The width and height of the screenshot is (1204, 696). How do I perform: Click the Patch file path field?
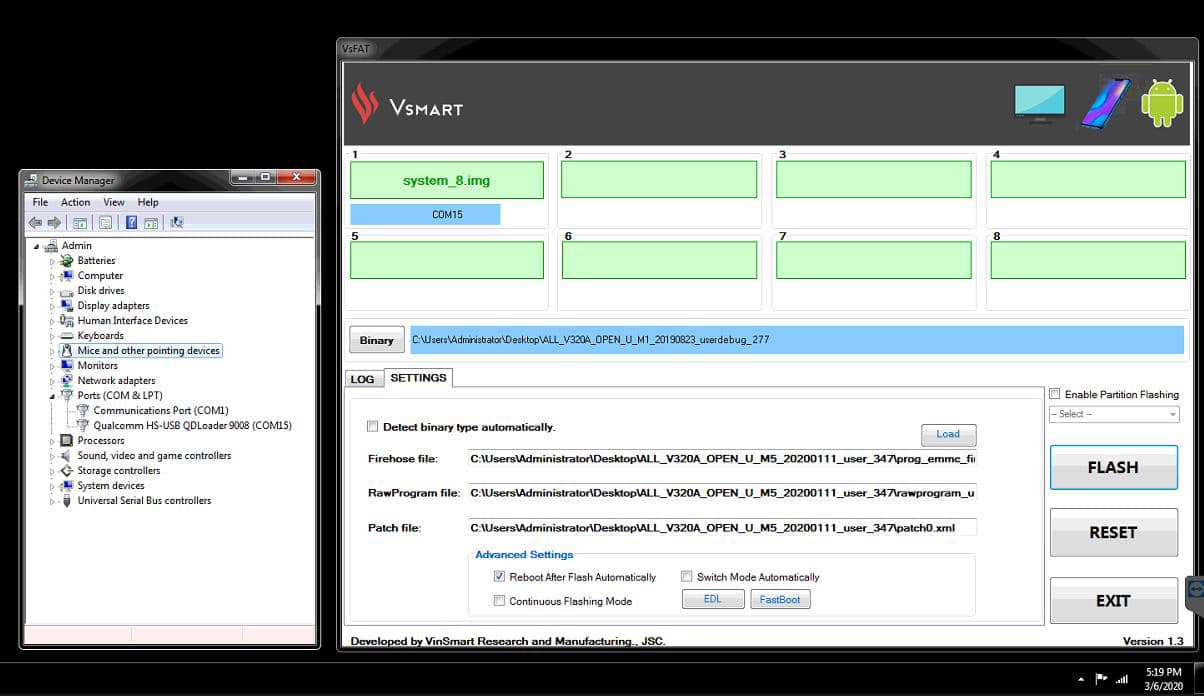point(722,527)
